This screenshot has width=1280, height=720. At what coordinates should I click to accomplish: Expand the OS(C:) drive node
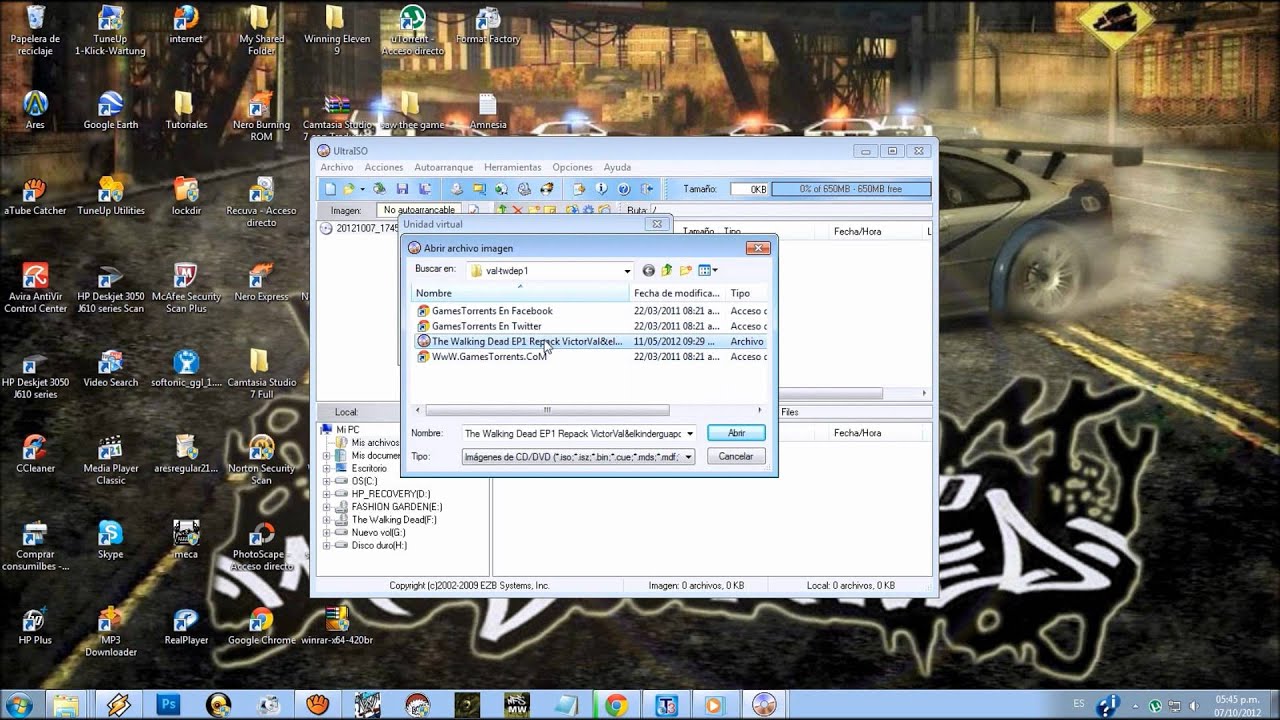pos(326,481)
